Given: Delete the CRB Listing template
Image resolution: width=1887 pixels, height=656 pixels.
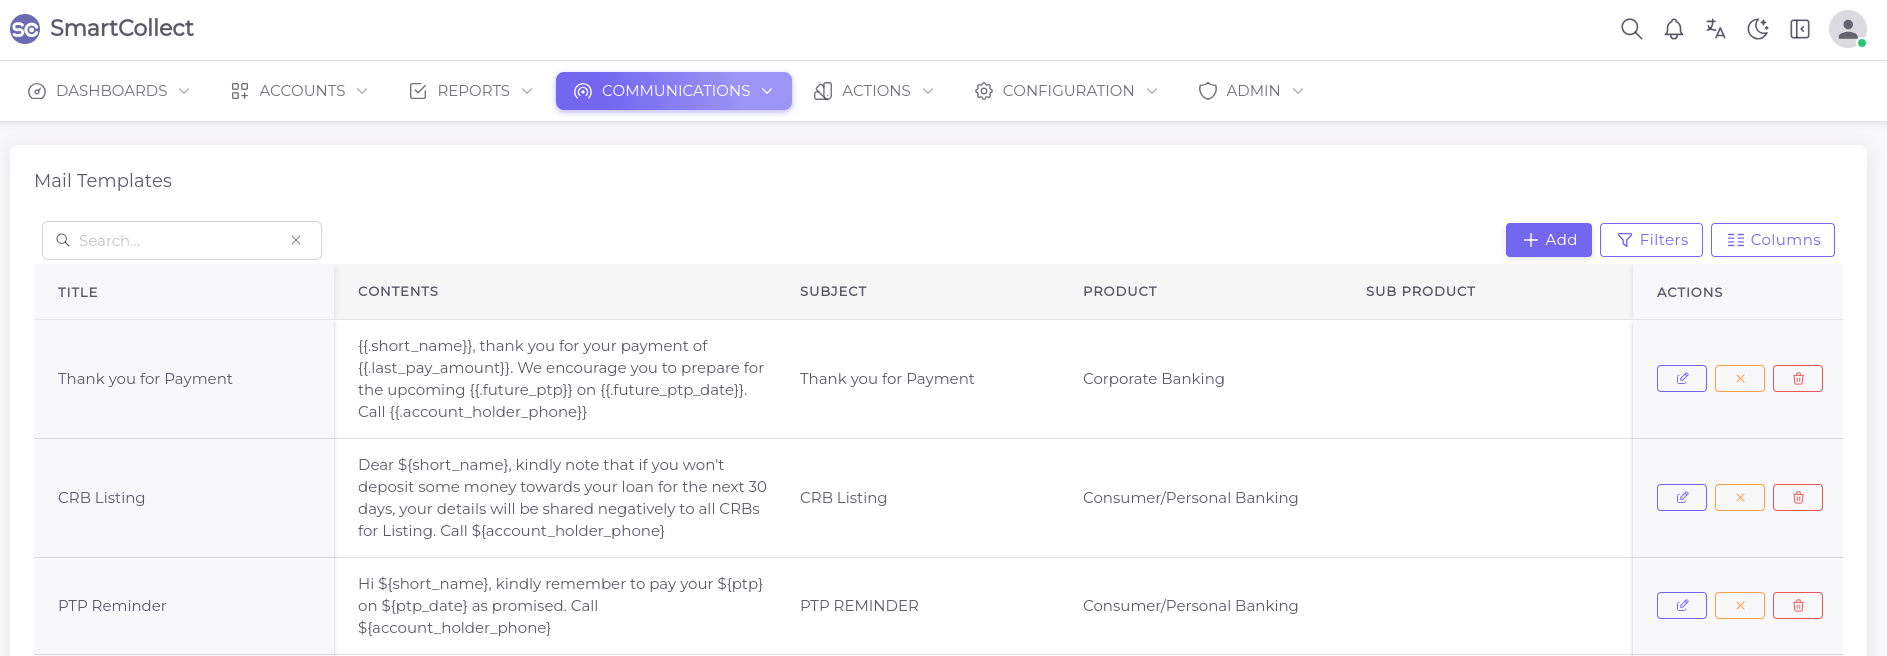Looking at the screenshot, I should tap(1797, 498).
